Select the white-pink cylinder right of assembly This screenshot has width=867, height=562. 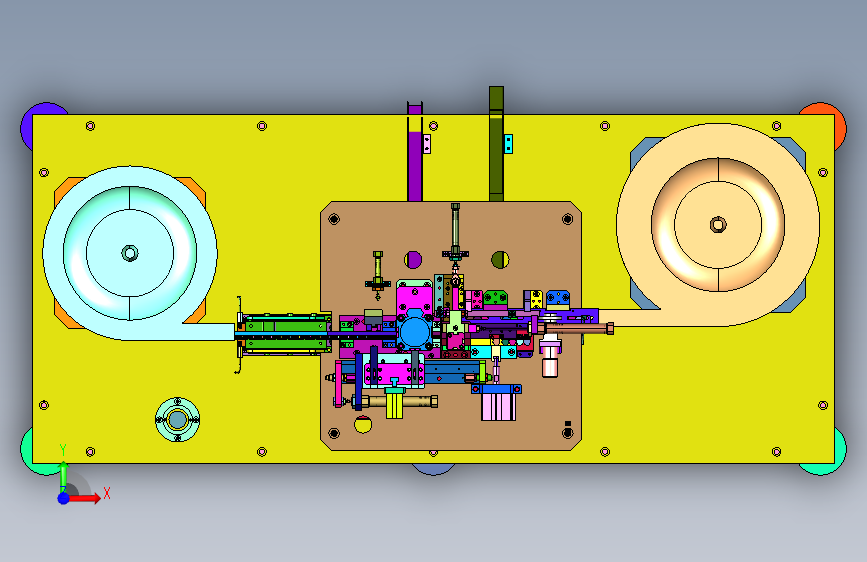coord(550,359)
